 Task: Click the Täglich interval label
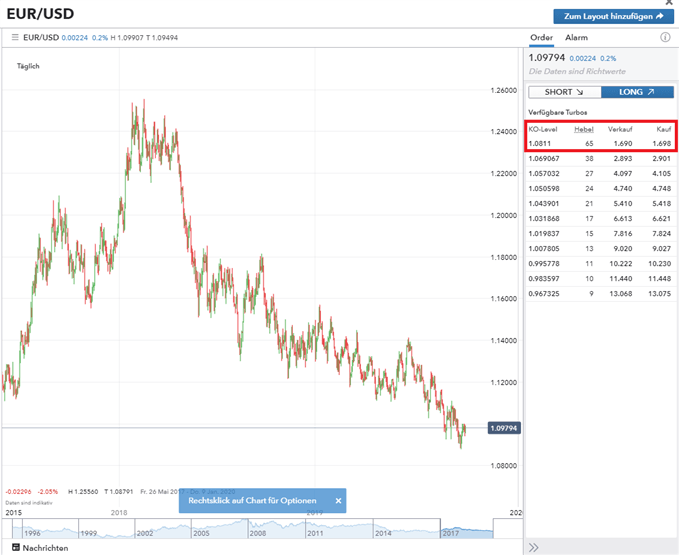28,66
